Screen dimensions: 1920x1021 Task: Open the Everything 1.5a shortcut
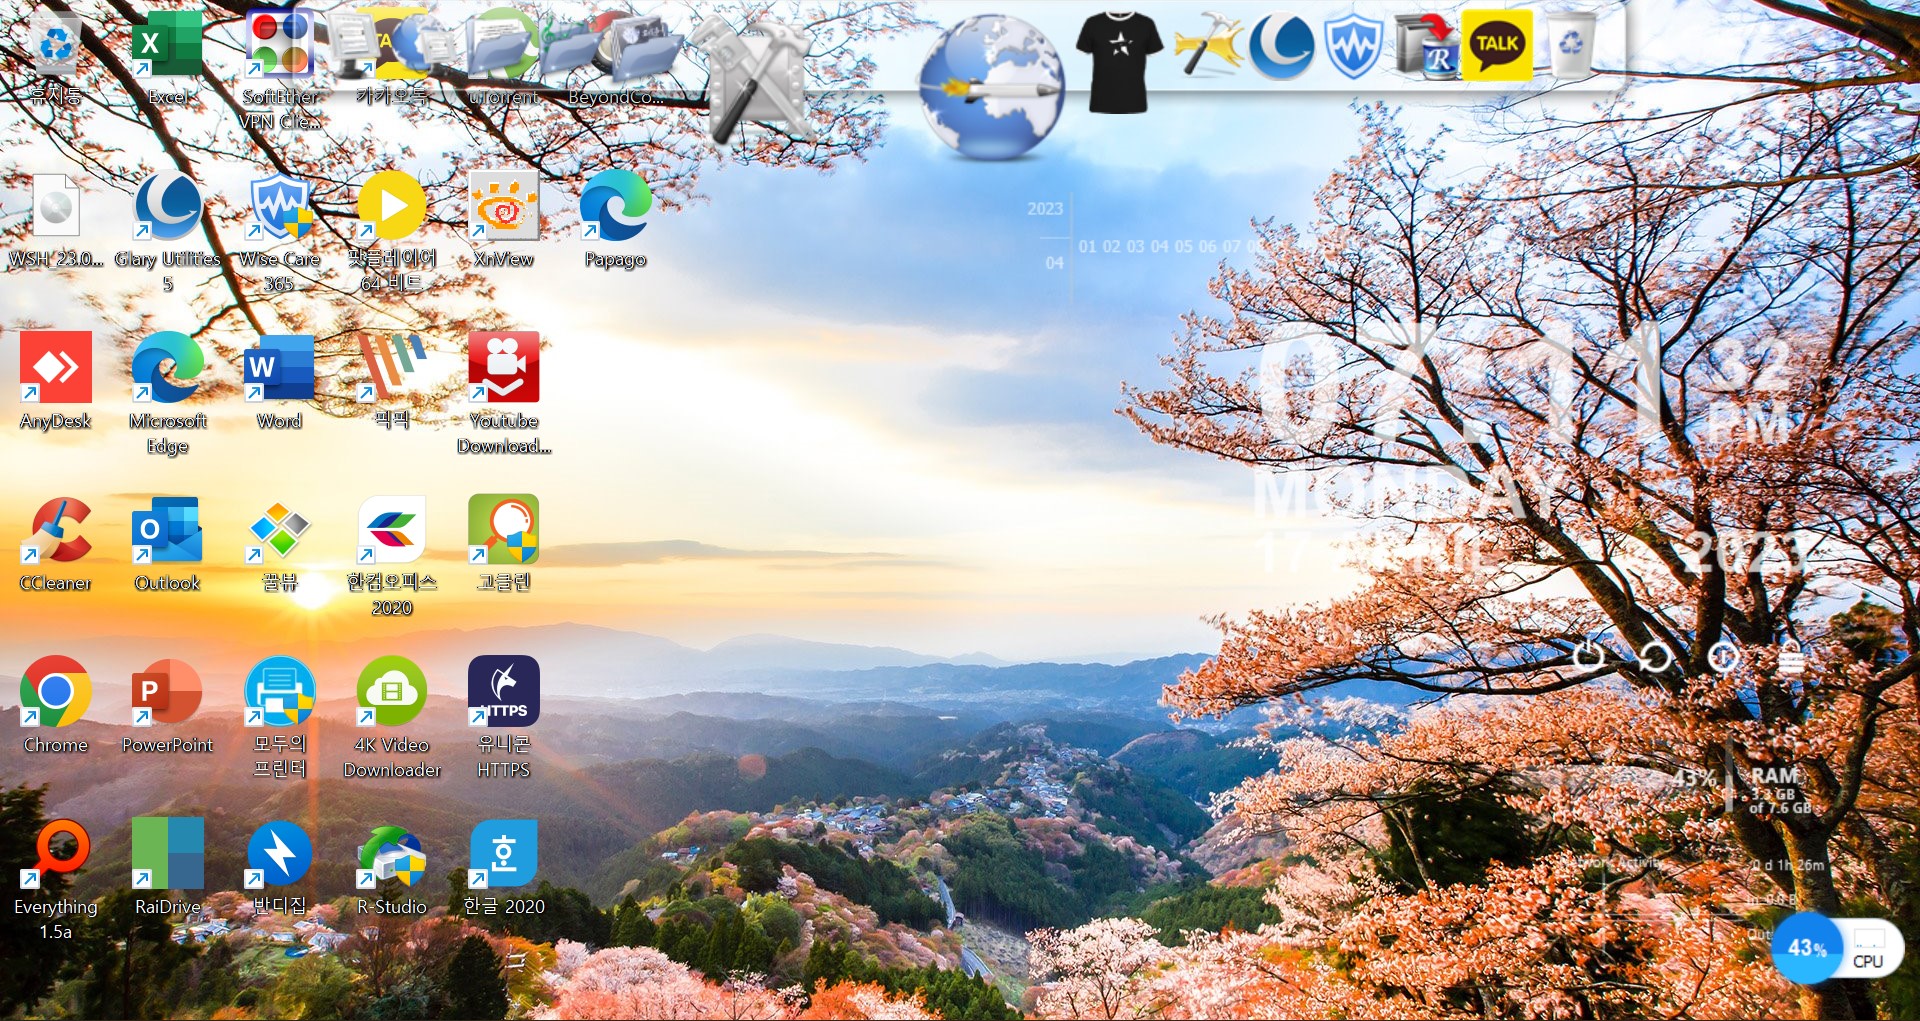tap(56, 880)
